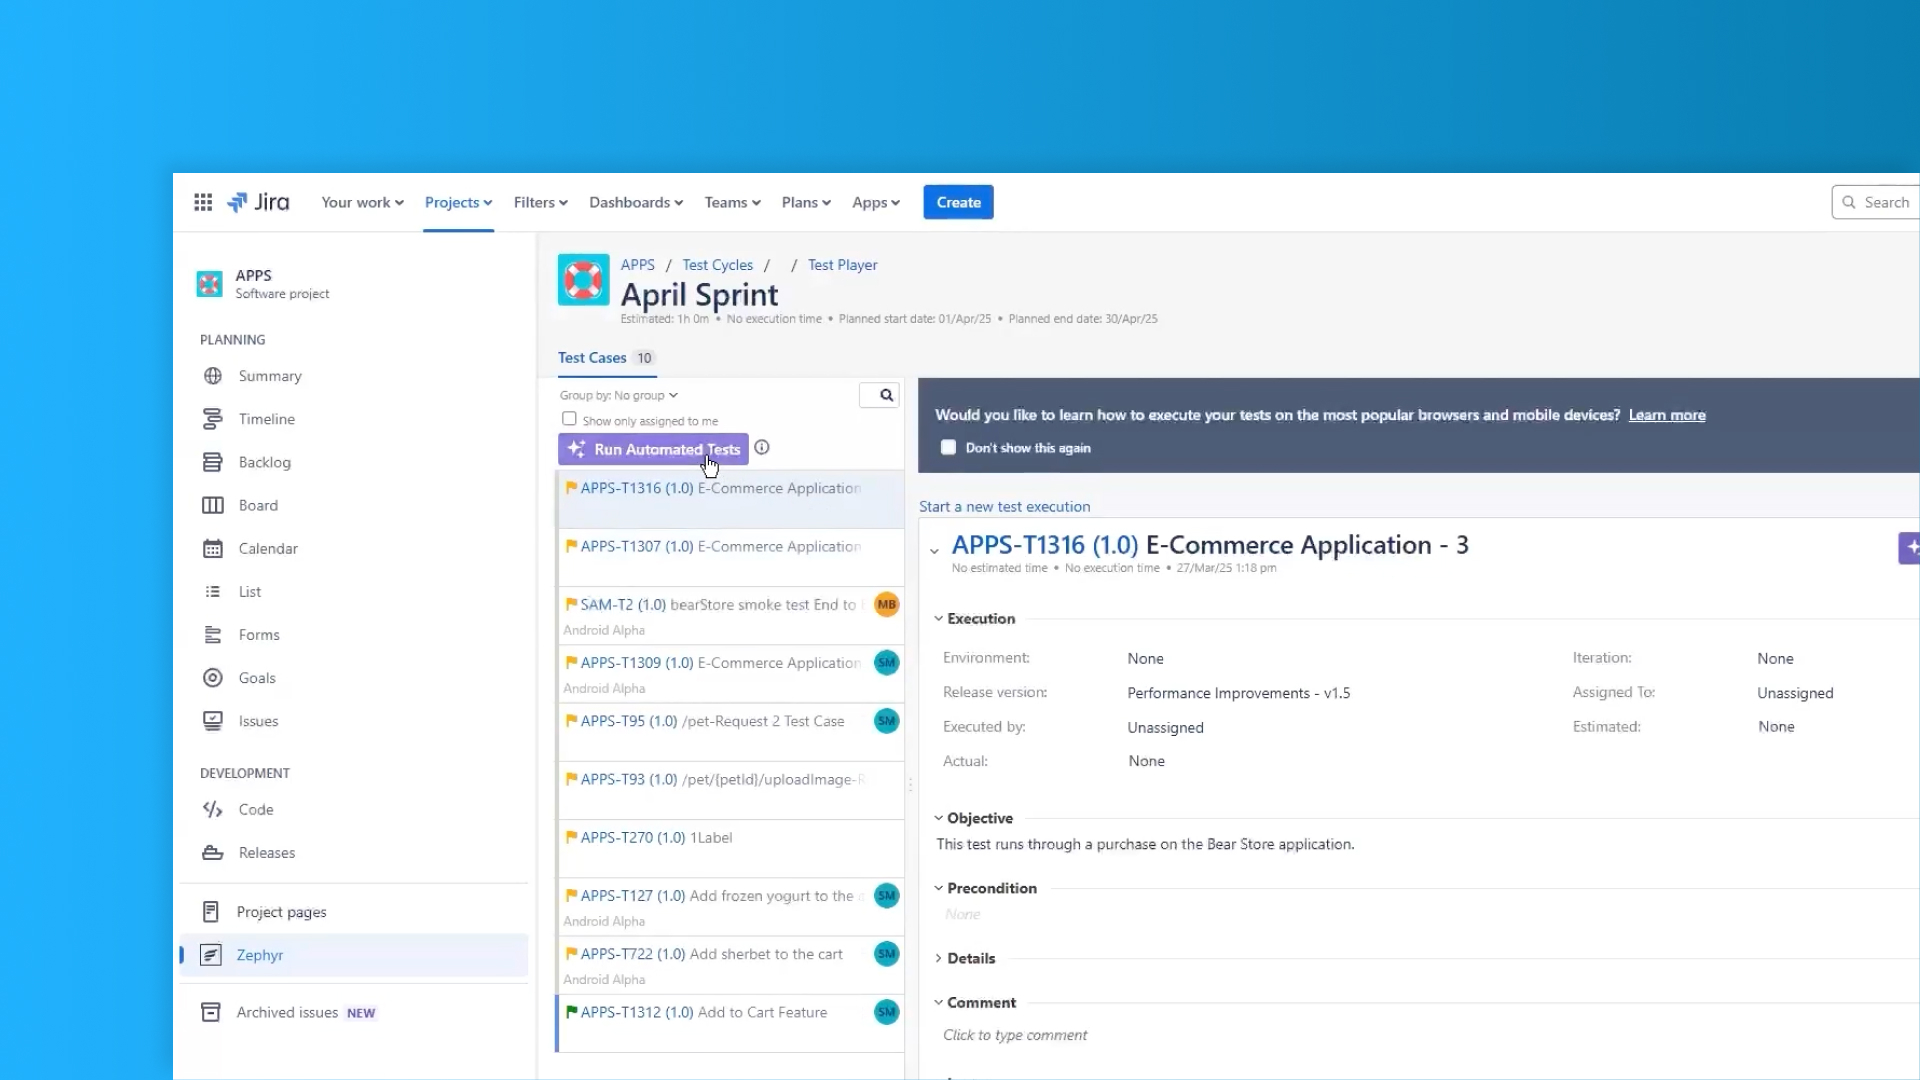Click the SM avatar on APPS-T1312 row
This screenshot has width=1920, height=1080.
point(886,1012)
